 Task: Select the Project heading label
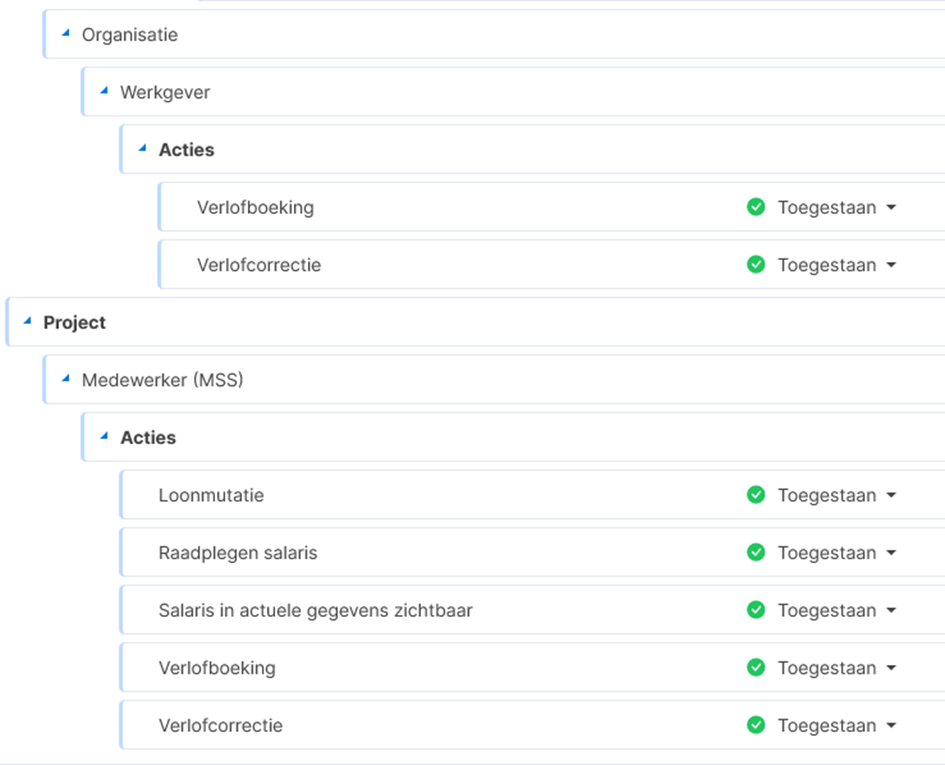(74, 323)
